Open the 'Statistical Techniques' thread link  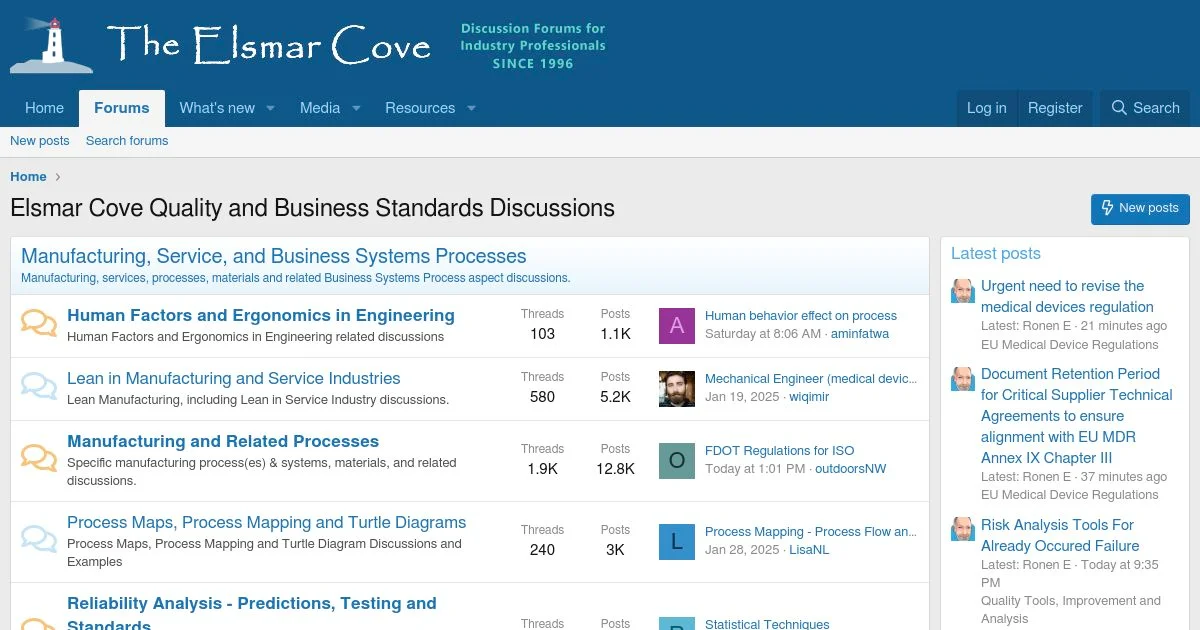pyautogui.click(x=767, y=624)
